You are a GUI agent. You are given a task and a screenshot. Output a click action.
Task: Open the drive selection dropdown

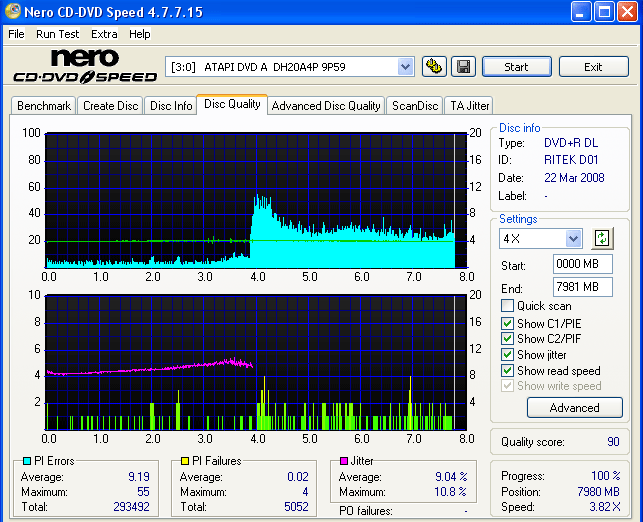click(405, 66)
